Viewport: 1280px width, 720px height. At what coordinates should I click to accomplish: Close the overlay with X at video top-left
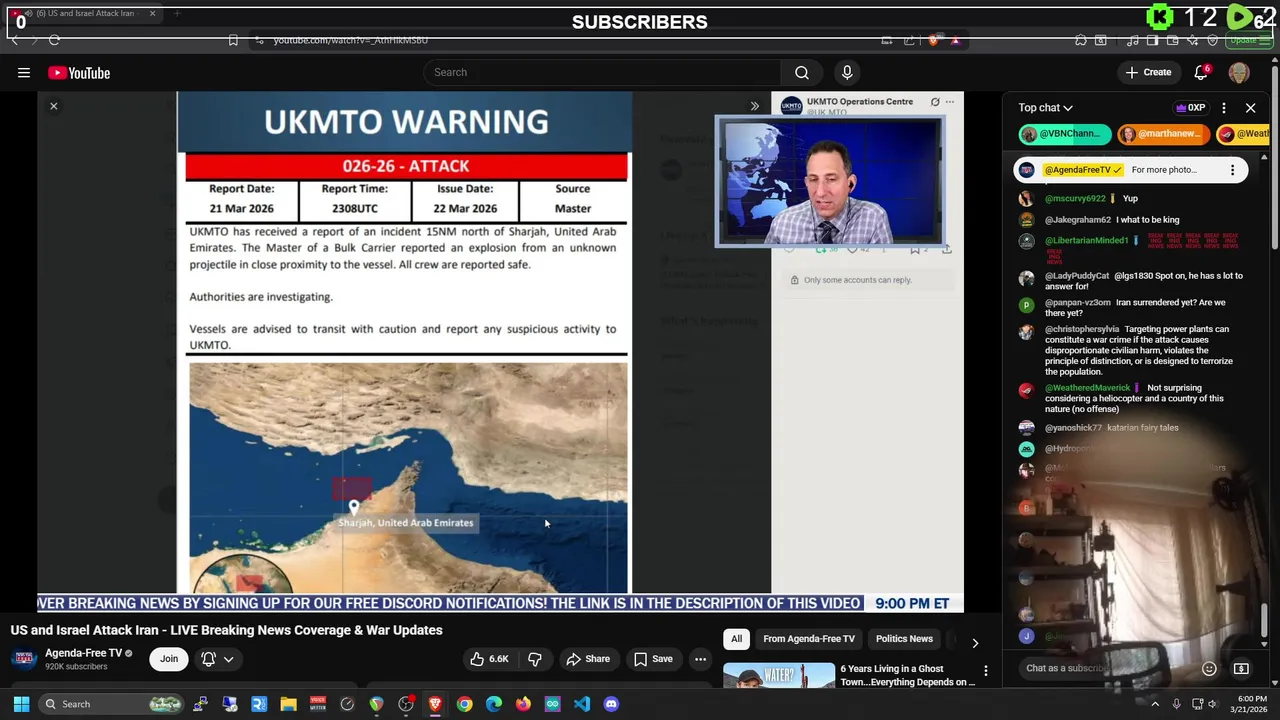point(54,106)
